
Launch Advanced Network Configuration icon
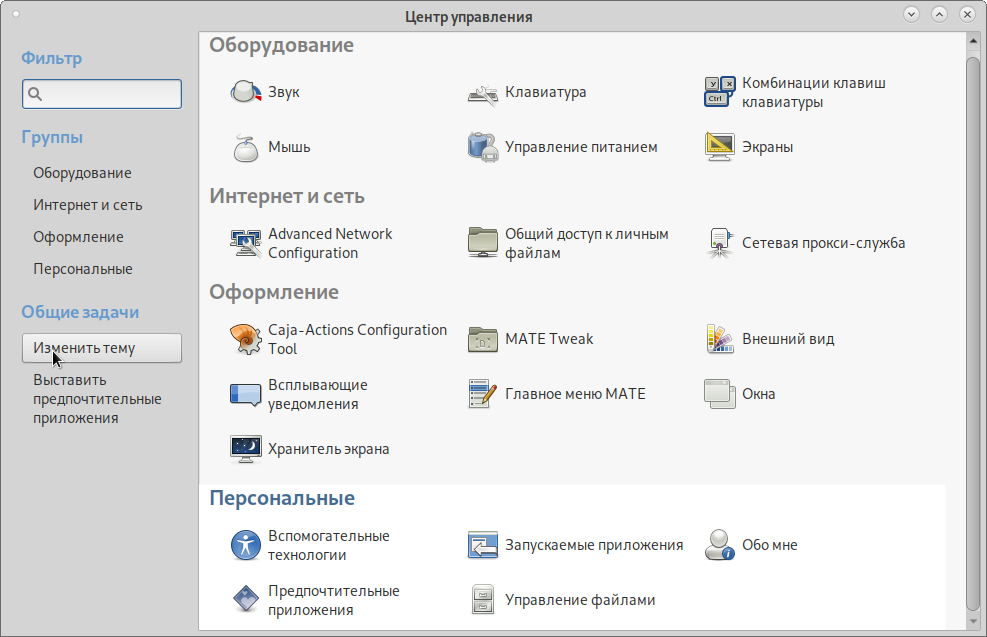(x=246, y=243)
